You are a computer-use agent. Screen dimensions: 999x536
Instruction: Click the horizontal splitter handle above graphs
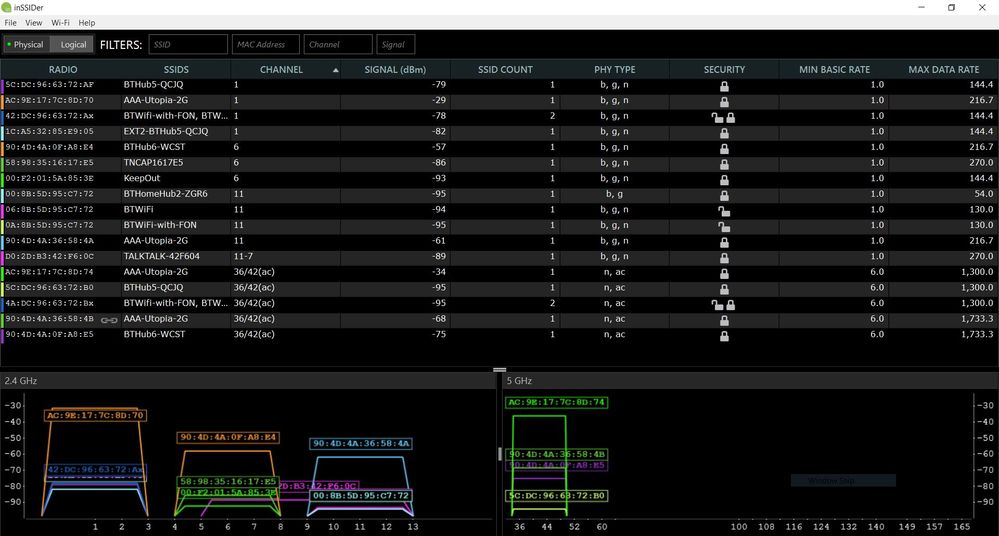(500, 370)
